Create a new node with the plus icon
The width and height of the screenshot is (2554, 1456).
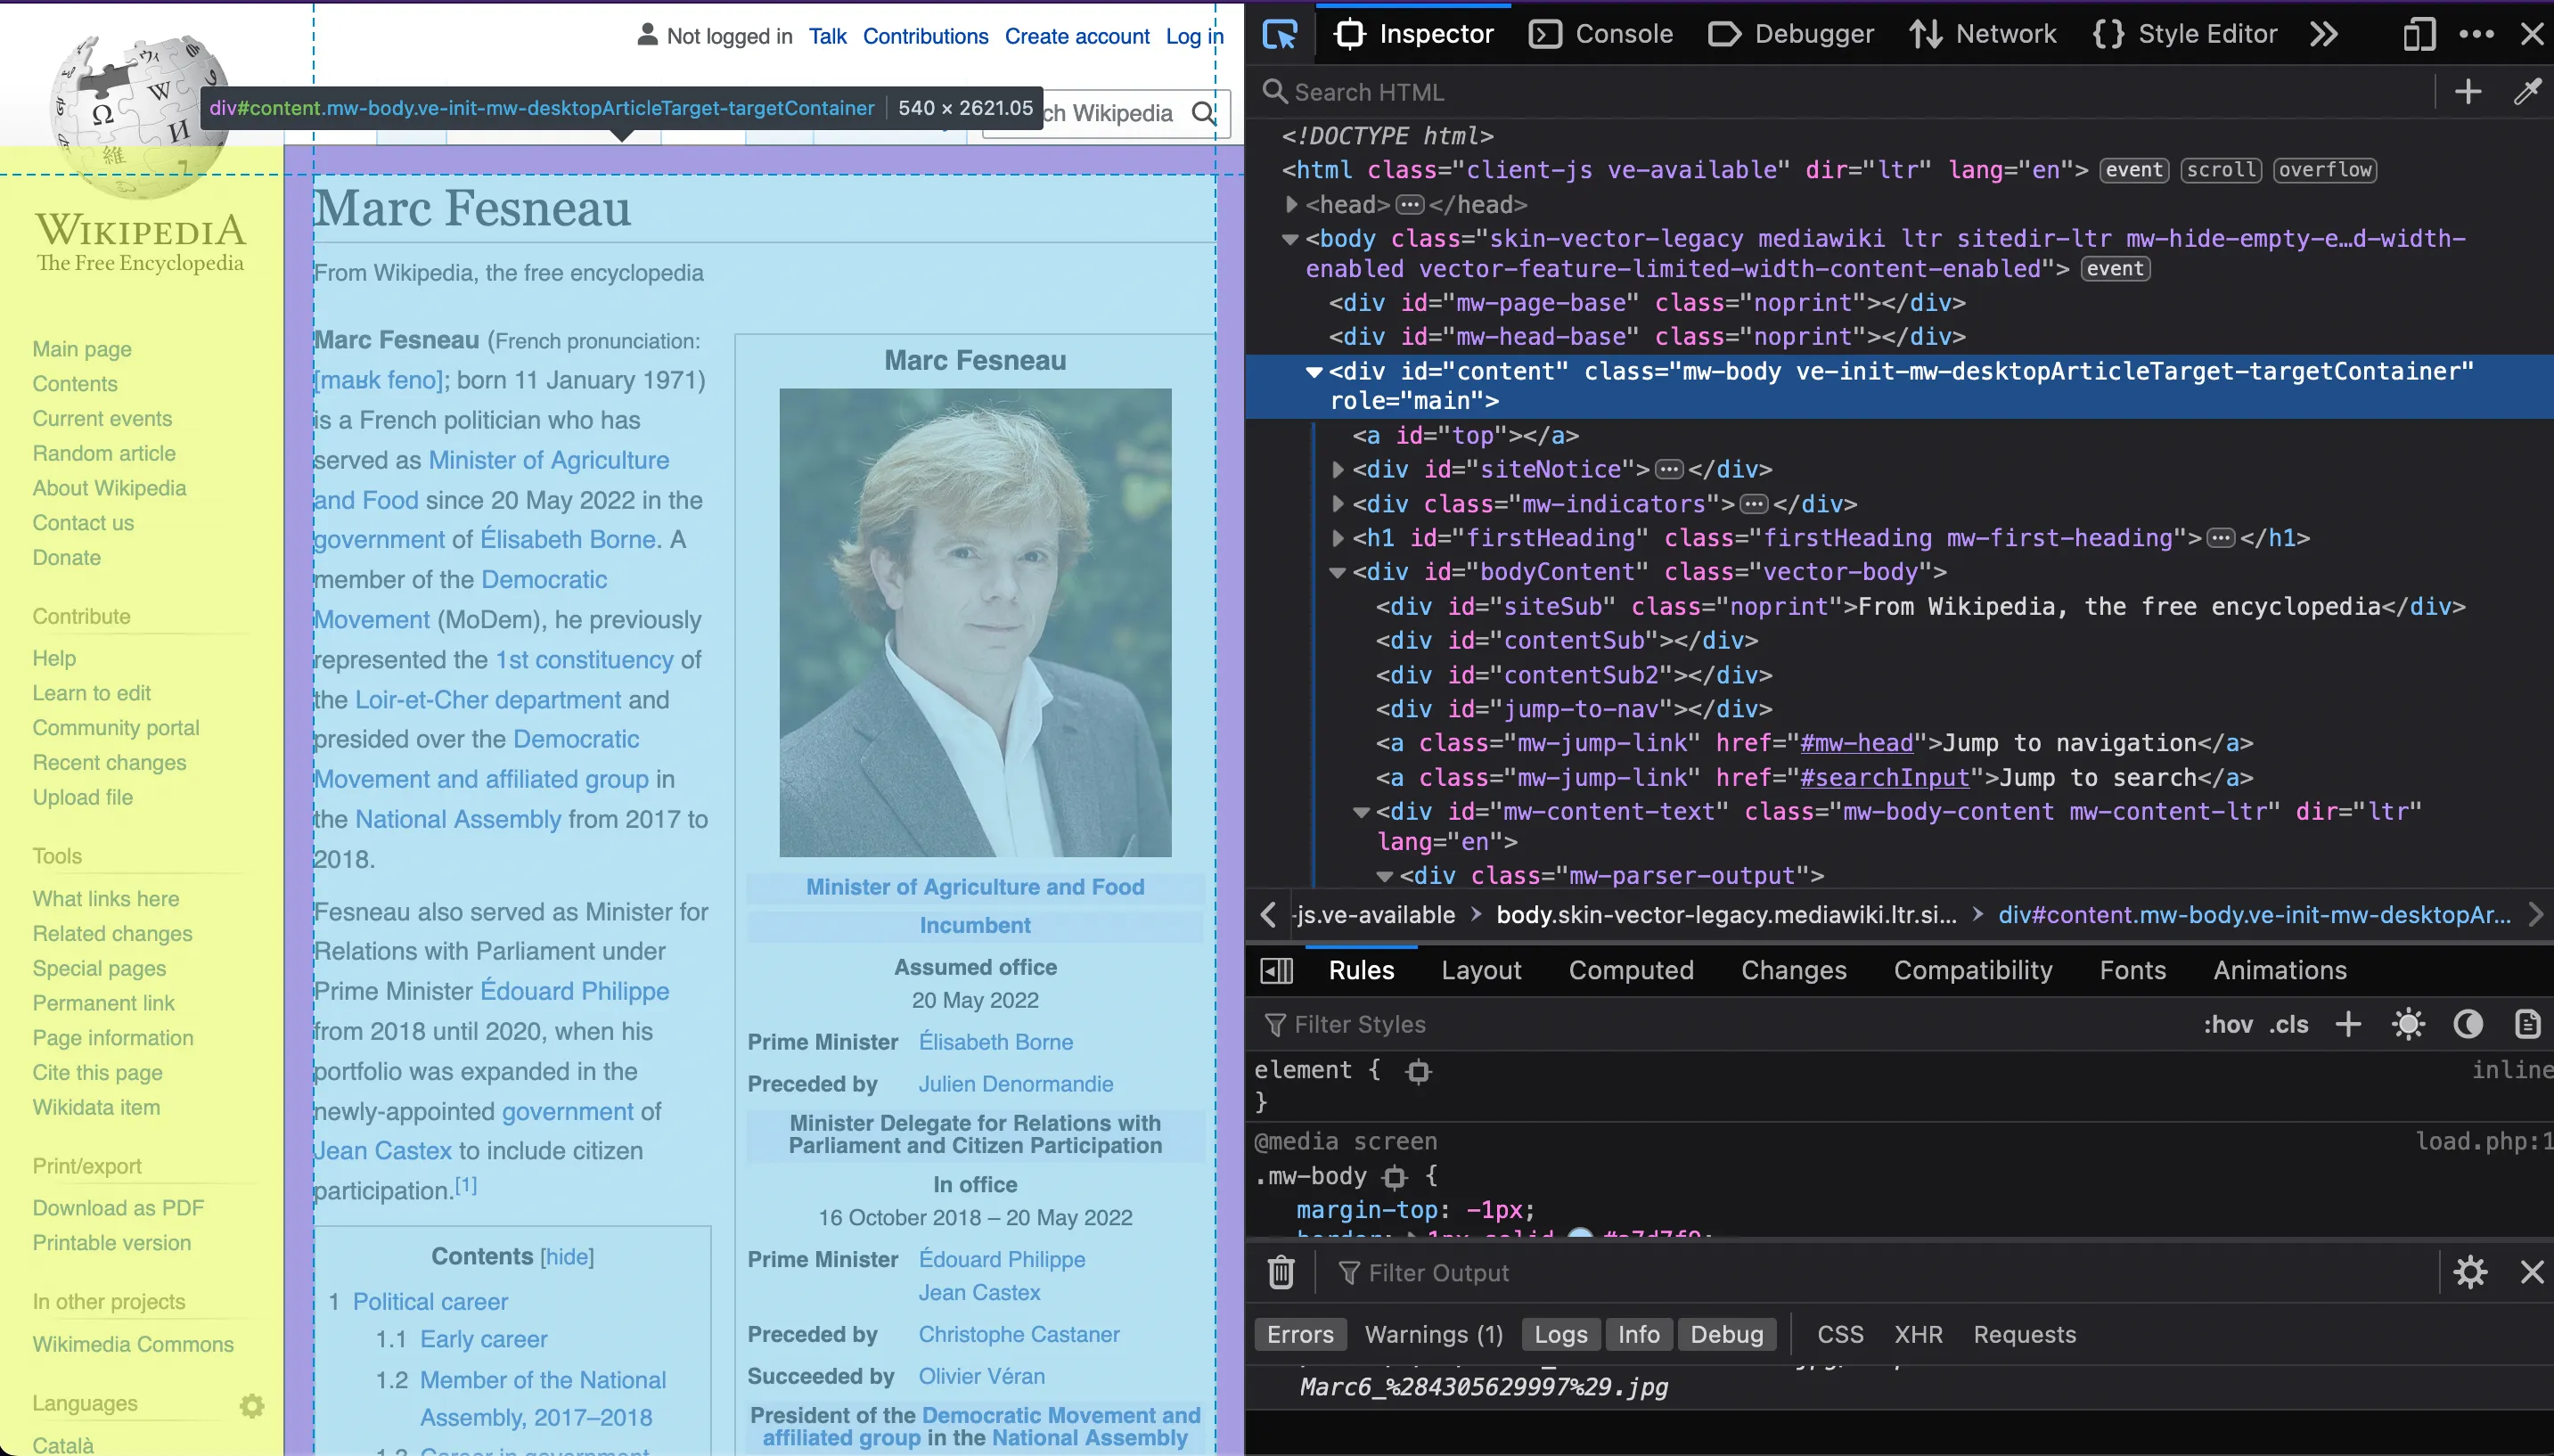(2468, 91)
